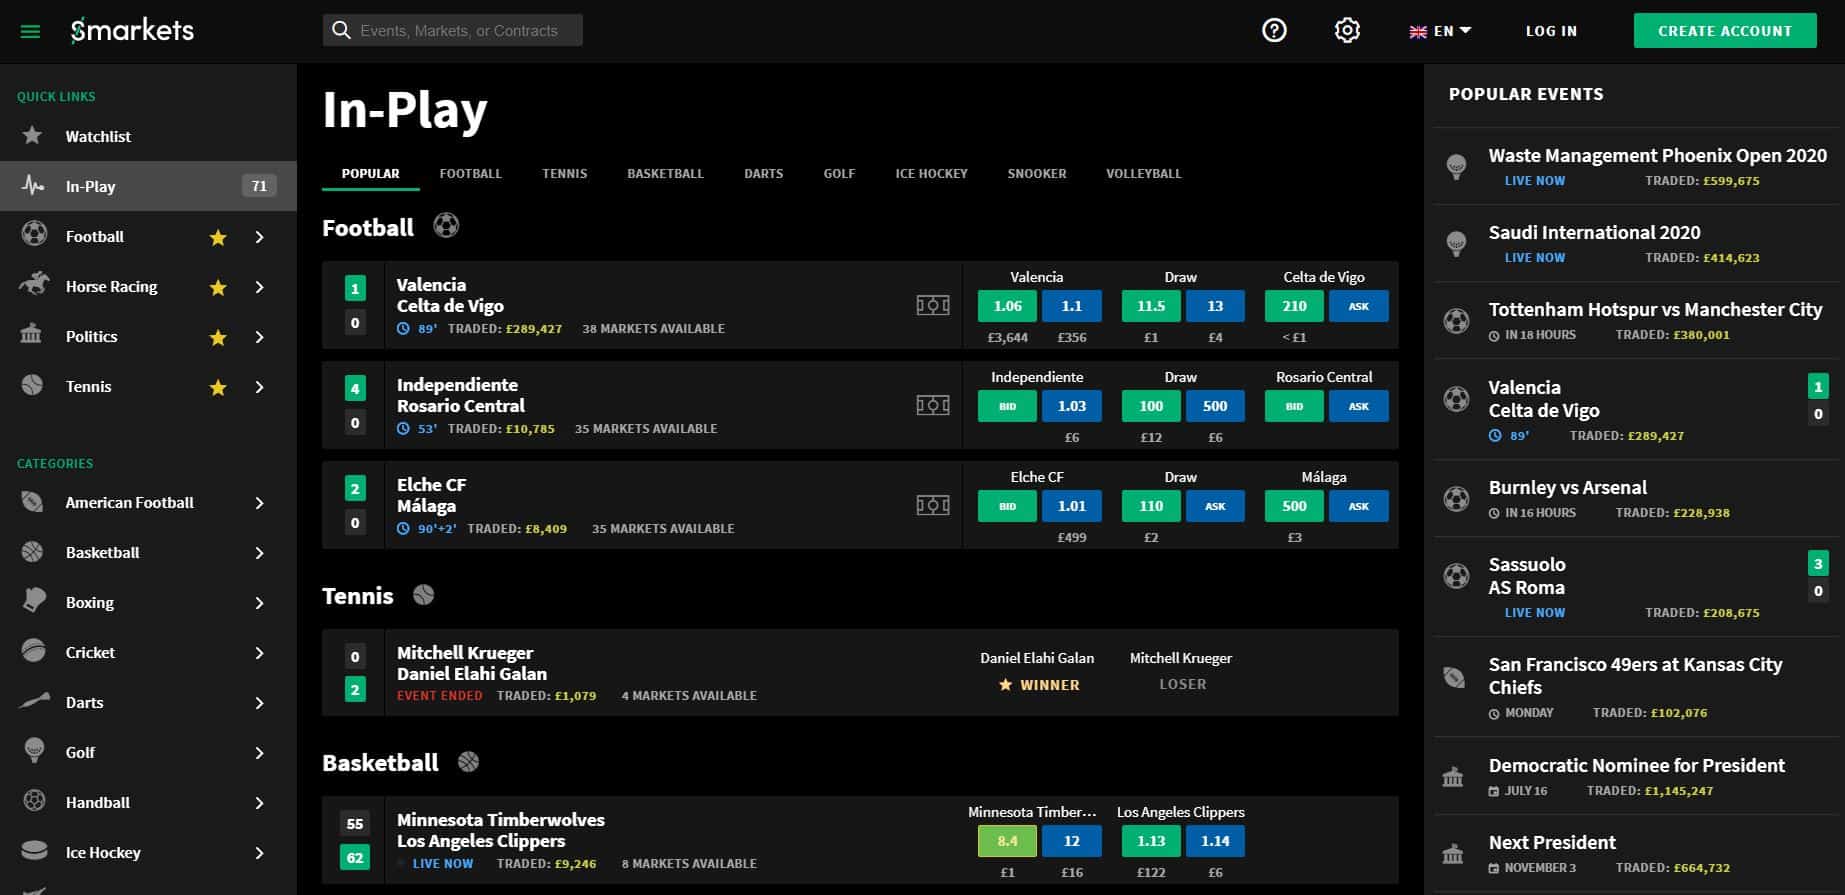The width and height of the screenshot is (1845, 895).
Task: Expand the Horse Racing chevron
Action: point(260,287)
